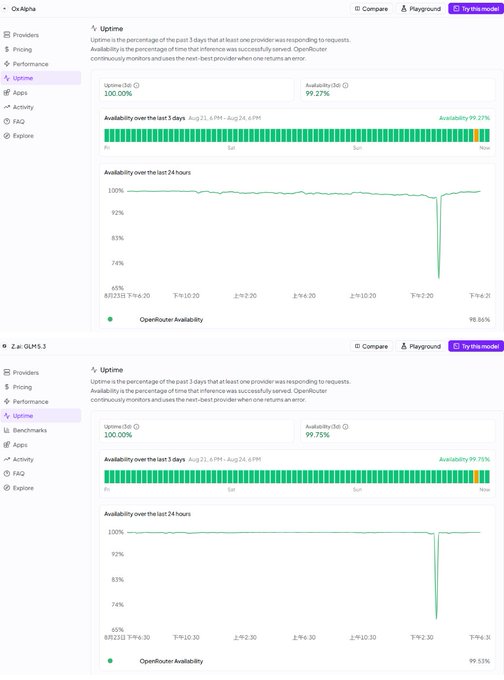Click Availability (3d) info icon on GLM 5.3 page
The height and width of the screenshot is (680, 504).
[345, 427]
